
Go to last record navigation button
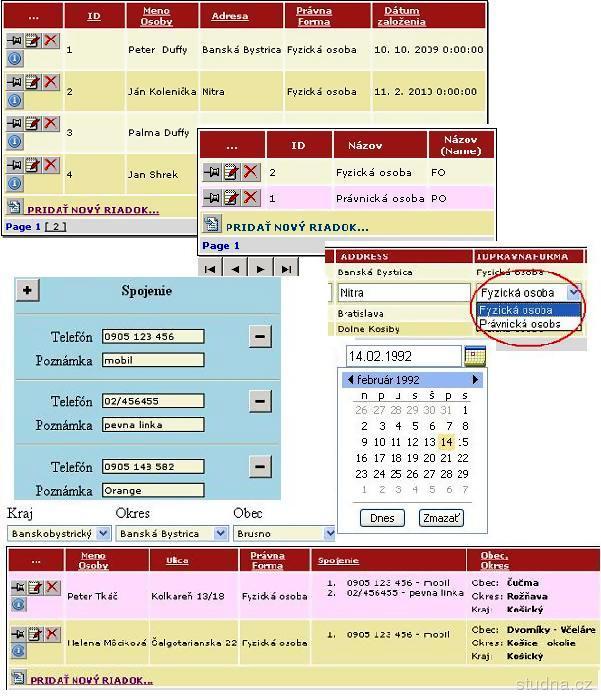(x=286, y=269)
